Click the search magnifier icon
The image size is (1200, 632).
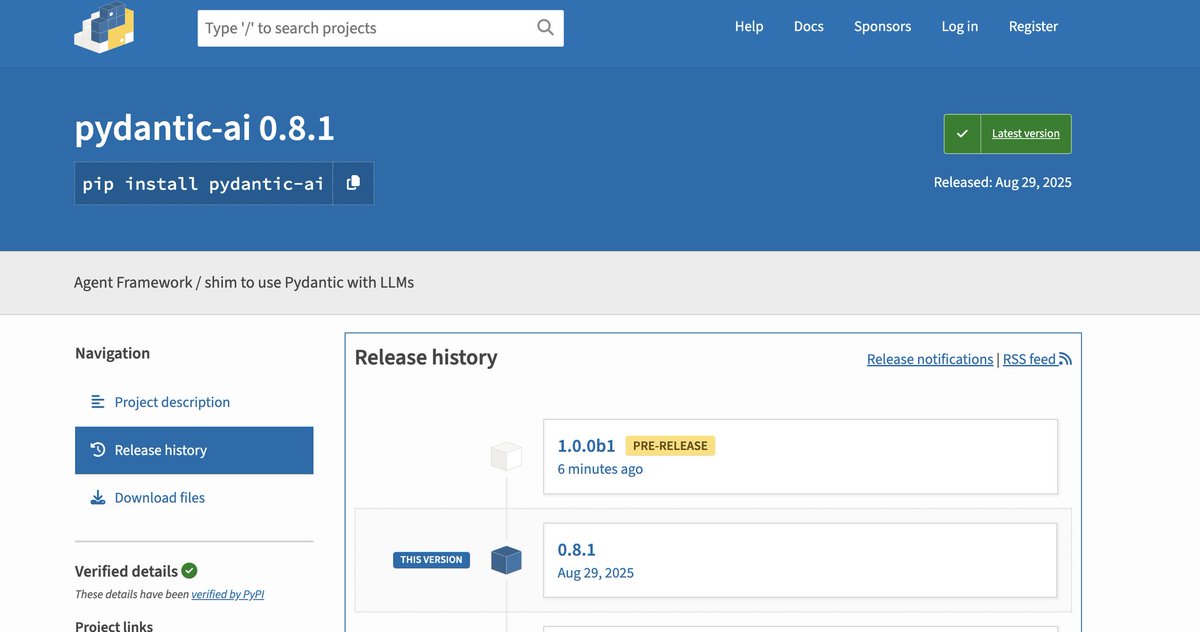click(545, 28)
